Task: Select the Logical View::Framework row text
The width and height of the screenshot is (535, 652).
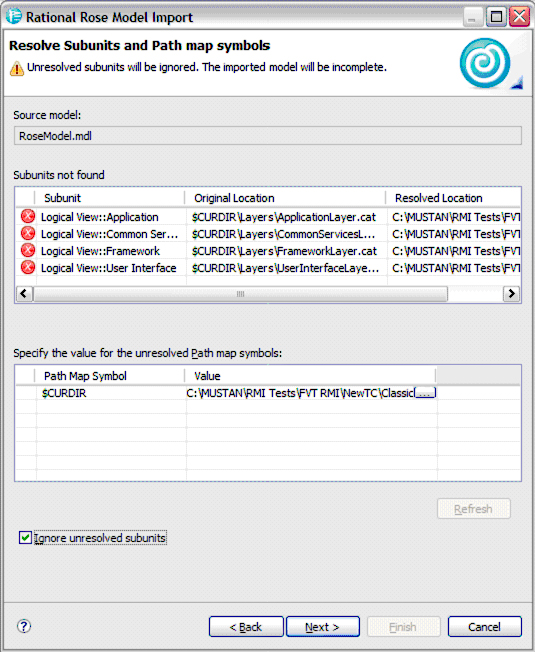Action: [x=100, y=251]
